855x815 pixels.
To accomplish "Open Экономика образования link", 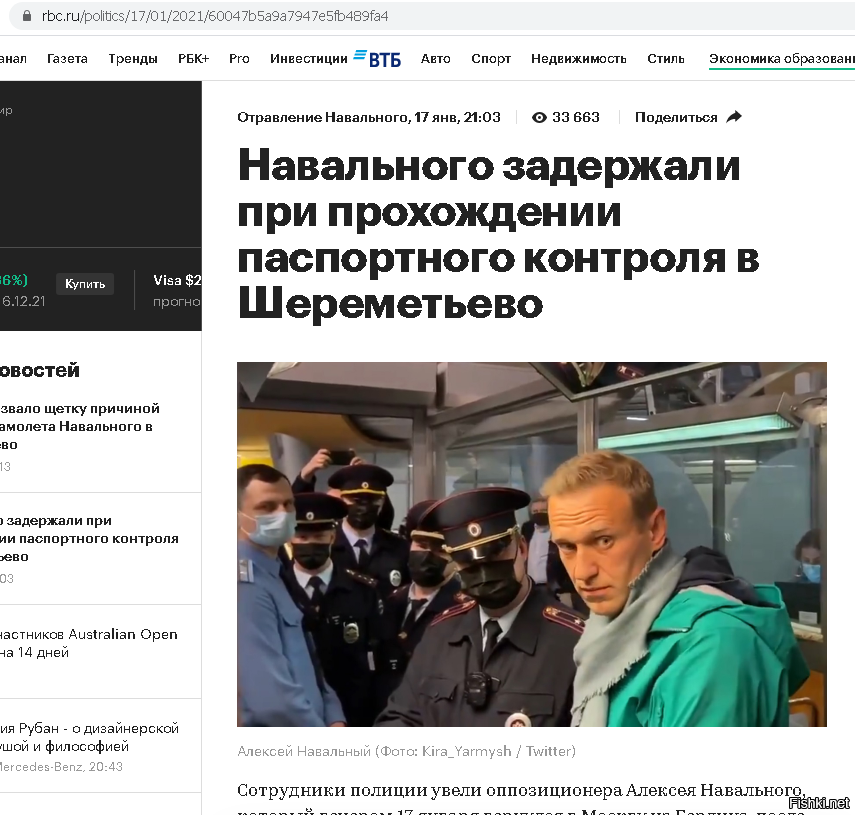I will (782, 58).
